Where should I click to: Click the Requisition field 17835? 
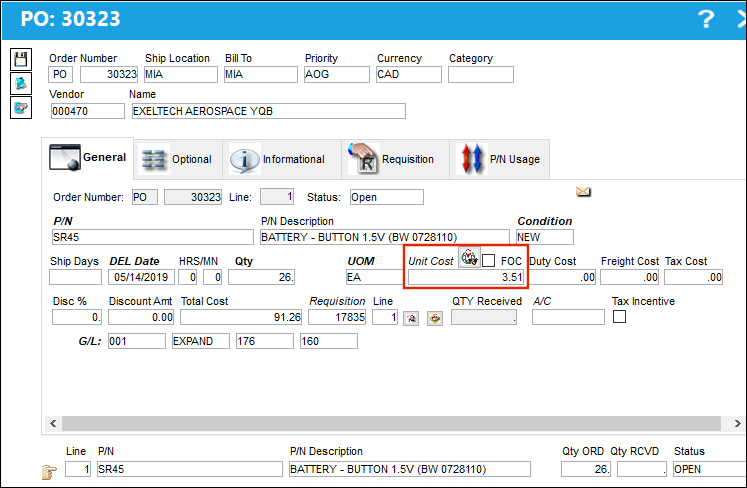pyautogui.click(x=337, y=317)
